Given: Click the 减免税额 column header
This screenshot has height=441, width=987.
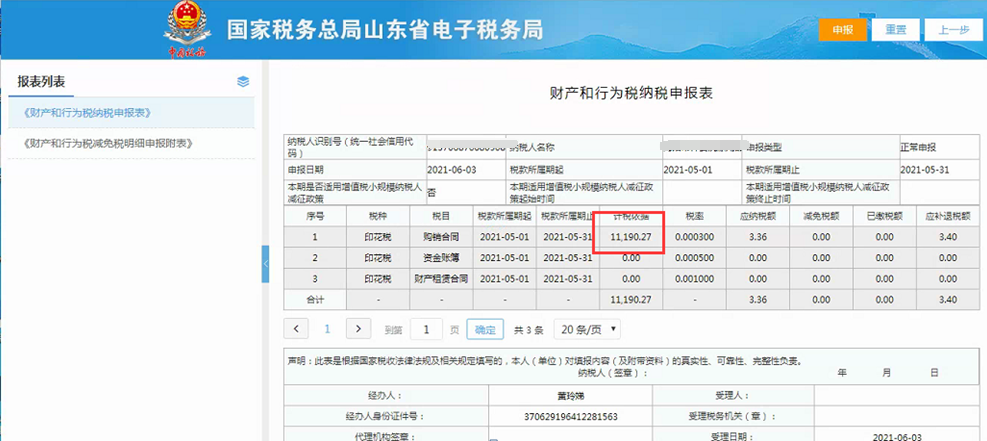Looking at the screenshot, I should [x=821, y=216].
